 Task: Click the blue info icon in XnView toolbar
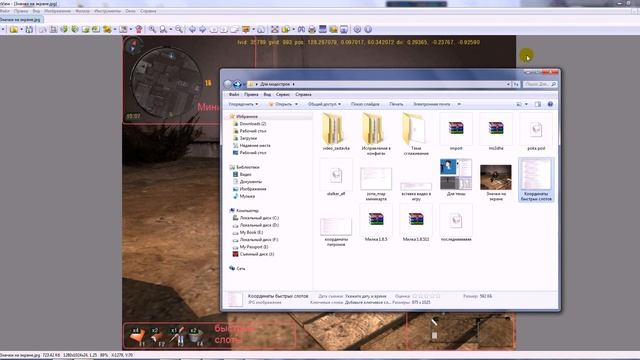[x=368, y=29]
